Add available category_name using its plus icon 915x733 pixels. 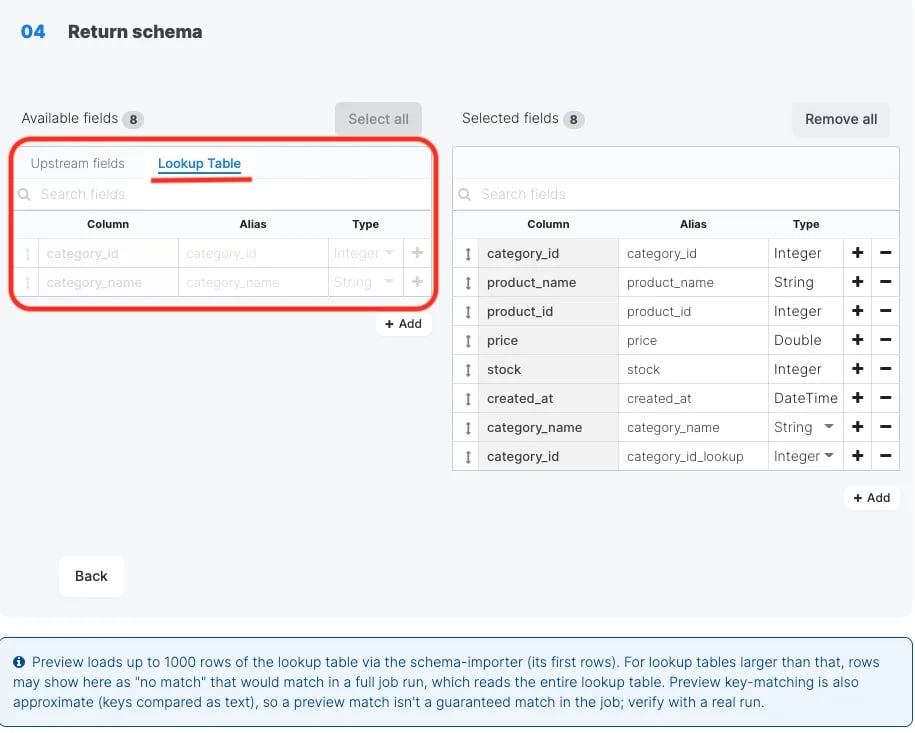(x=417, y=282)
